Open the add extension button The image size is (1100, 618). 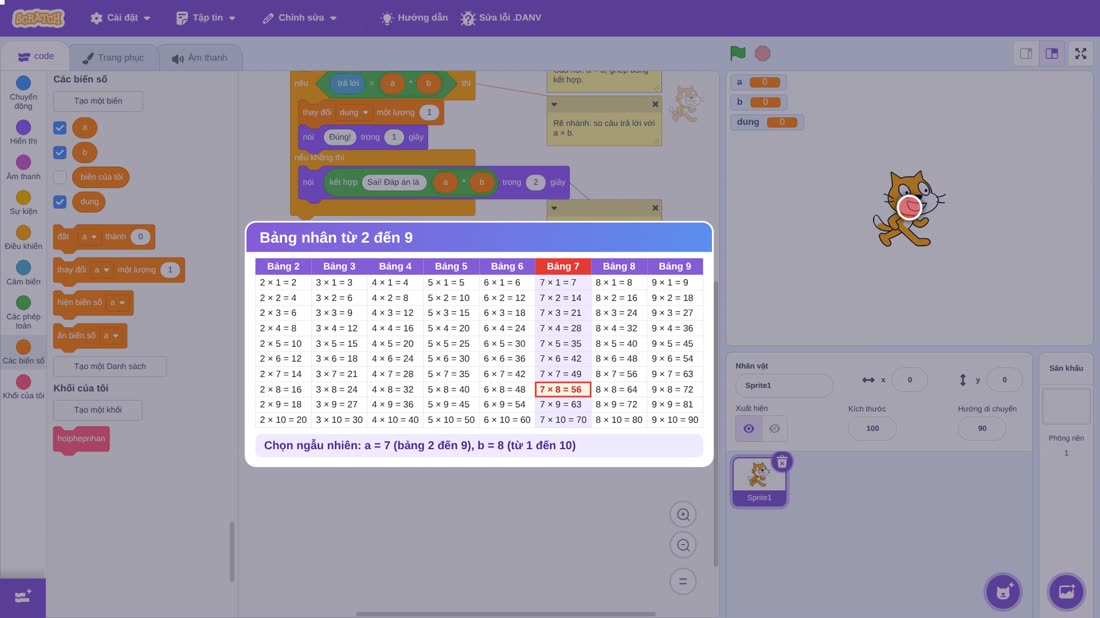point(22,598)
